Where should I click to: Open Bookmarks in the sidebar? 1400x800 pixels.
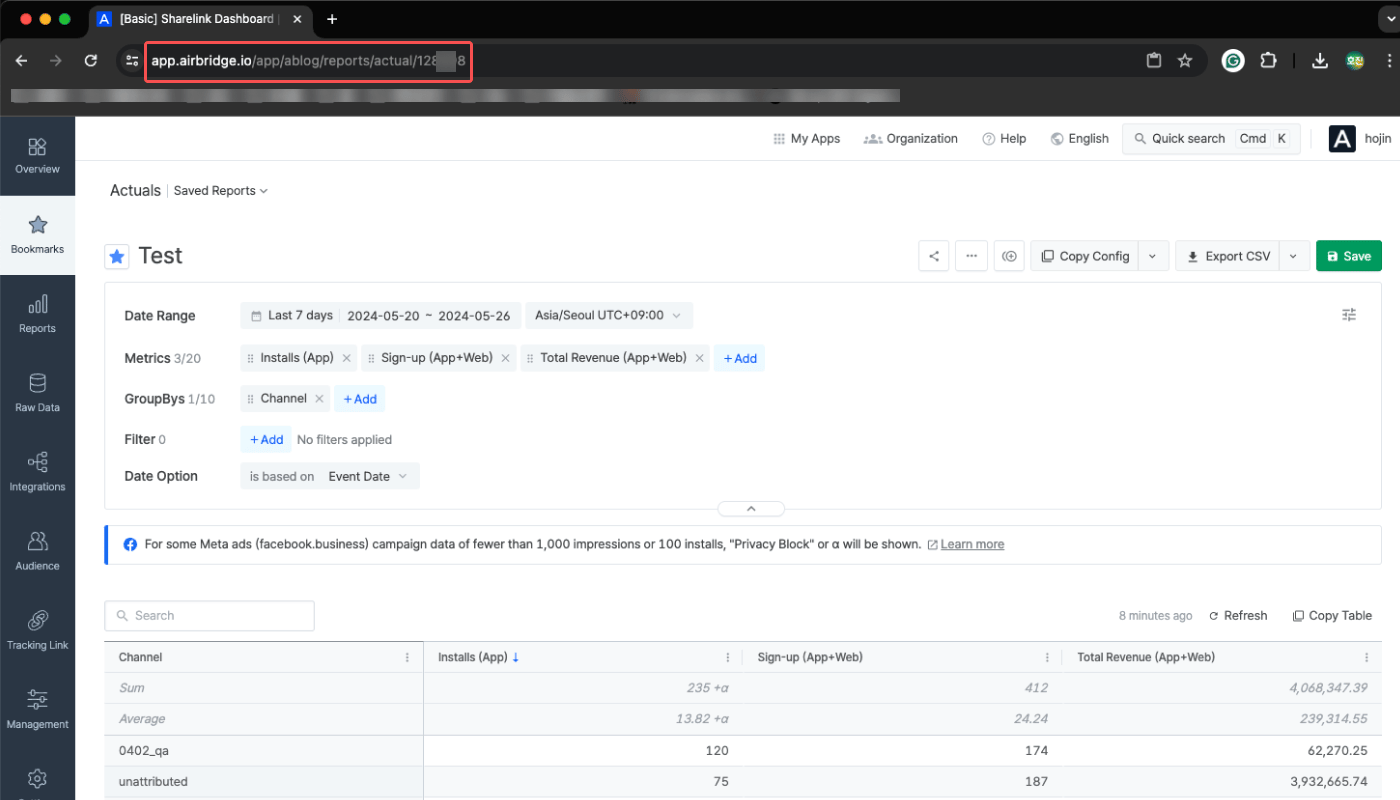(37, 235)
